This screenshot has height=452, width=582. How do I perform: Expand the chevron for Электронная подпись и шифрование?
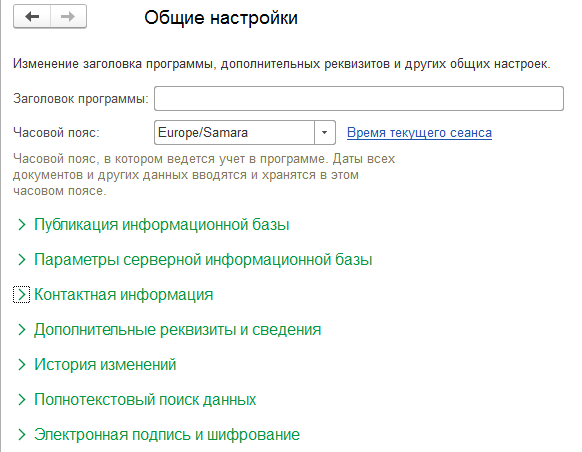pyautogui.click(x=22, y=435)
